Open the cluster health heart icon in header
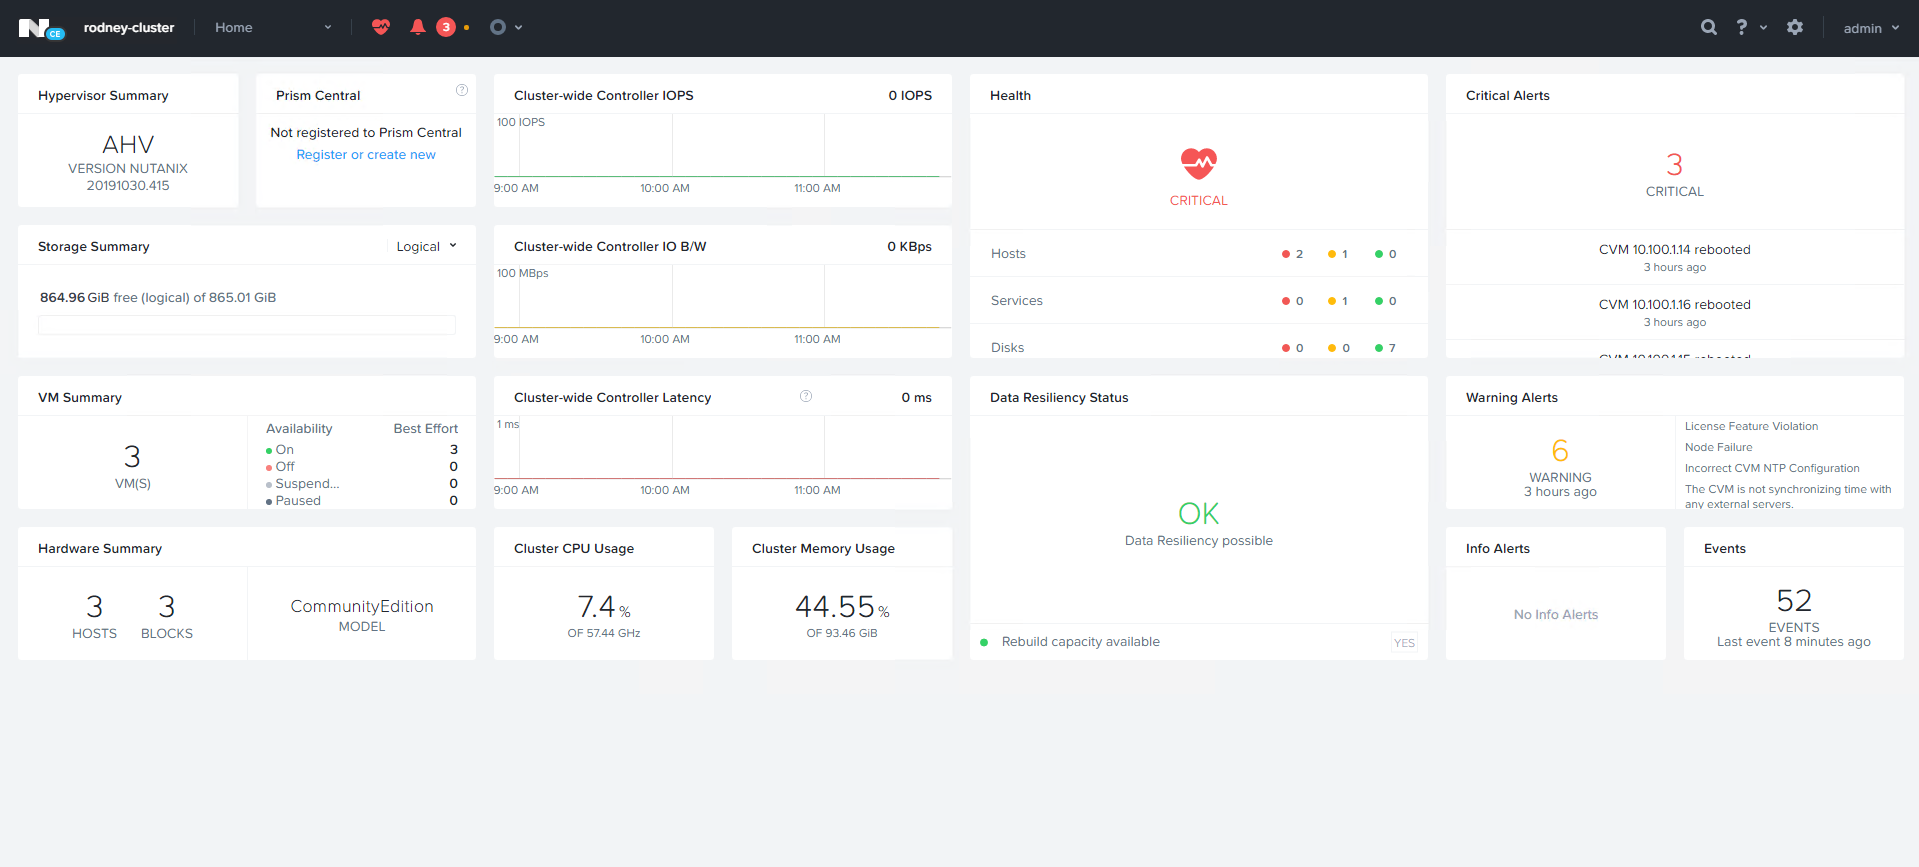The height and width of the screenshot is (867, 1919). click(381, 27)
